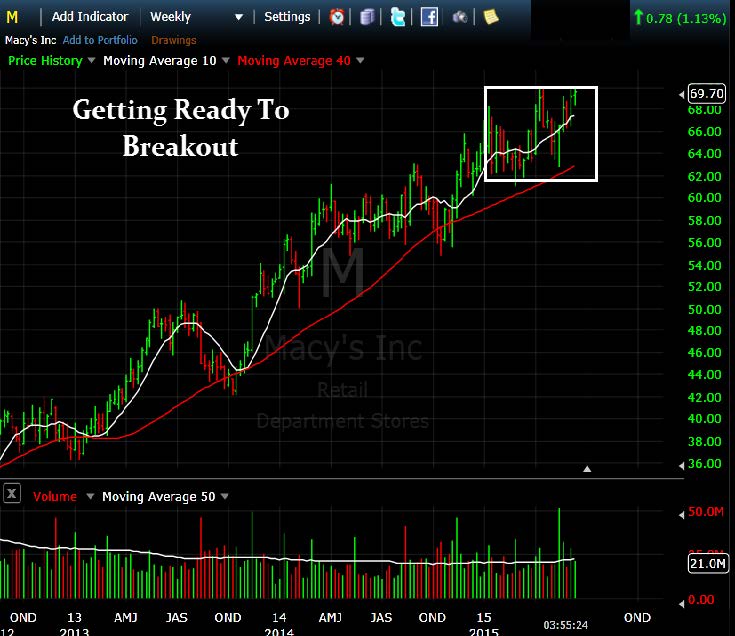Click the 2014 year axis label
The height and width of the screenshot is (636, 735).
pyautogui.click(x=279, y=631)
